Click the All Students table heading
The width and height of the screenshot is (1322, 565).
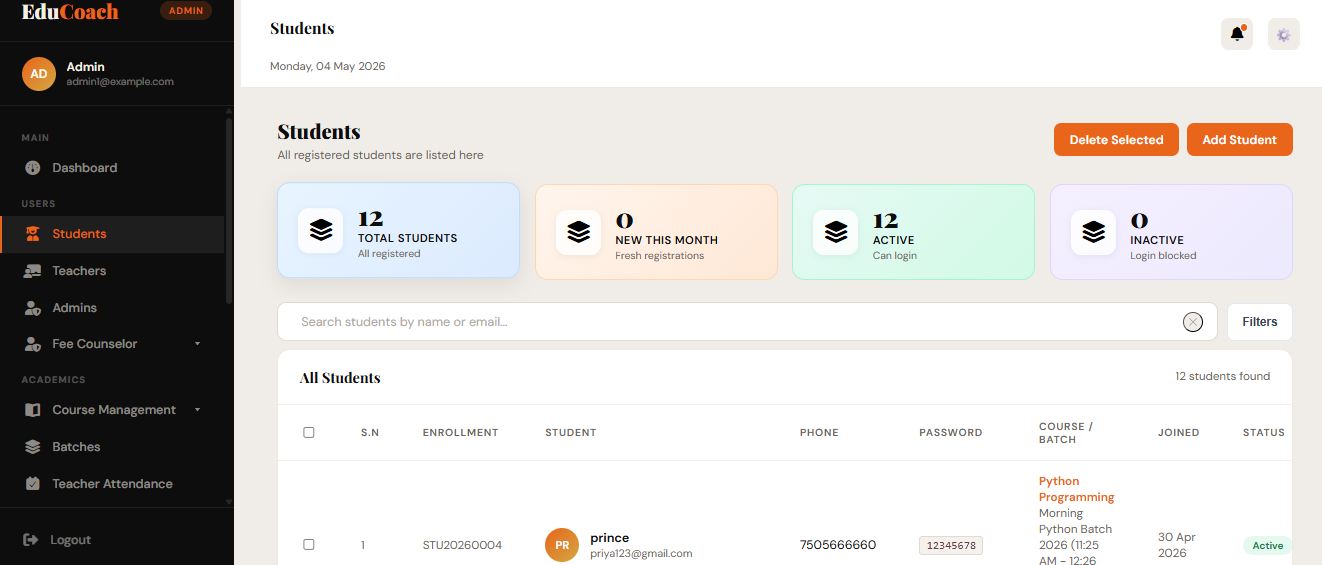pyautogui.click(x=340, y=378)
